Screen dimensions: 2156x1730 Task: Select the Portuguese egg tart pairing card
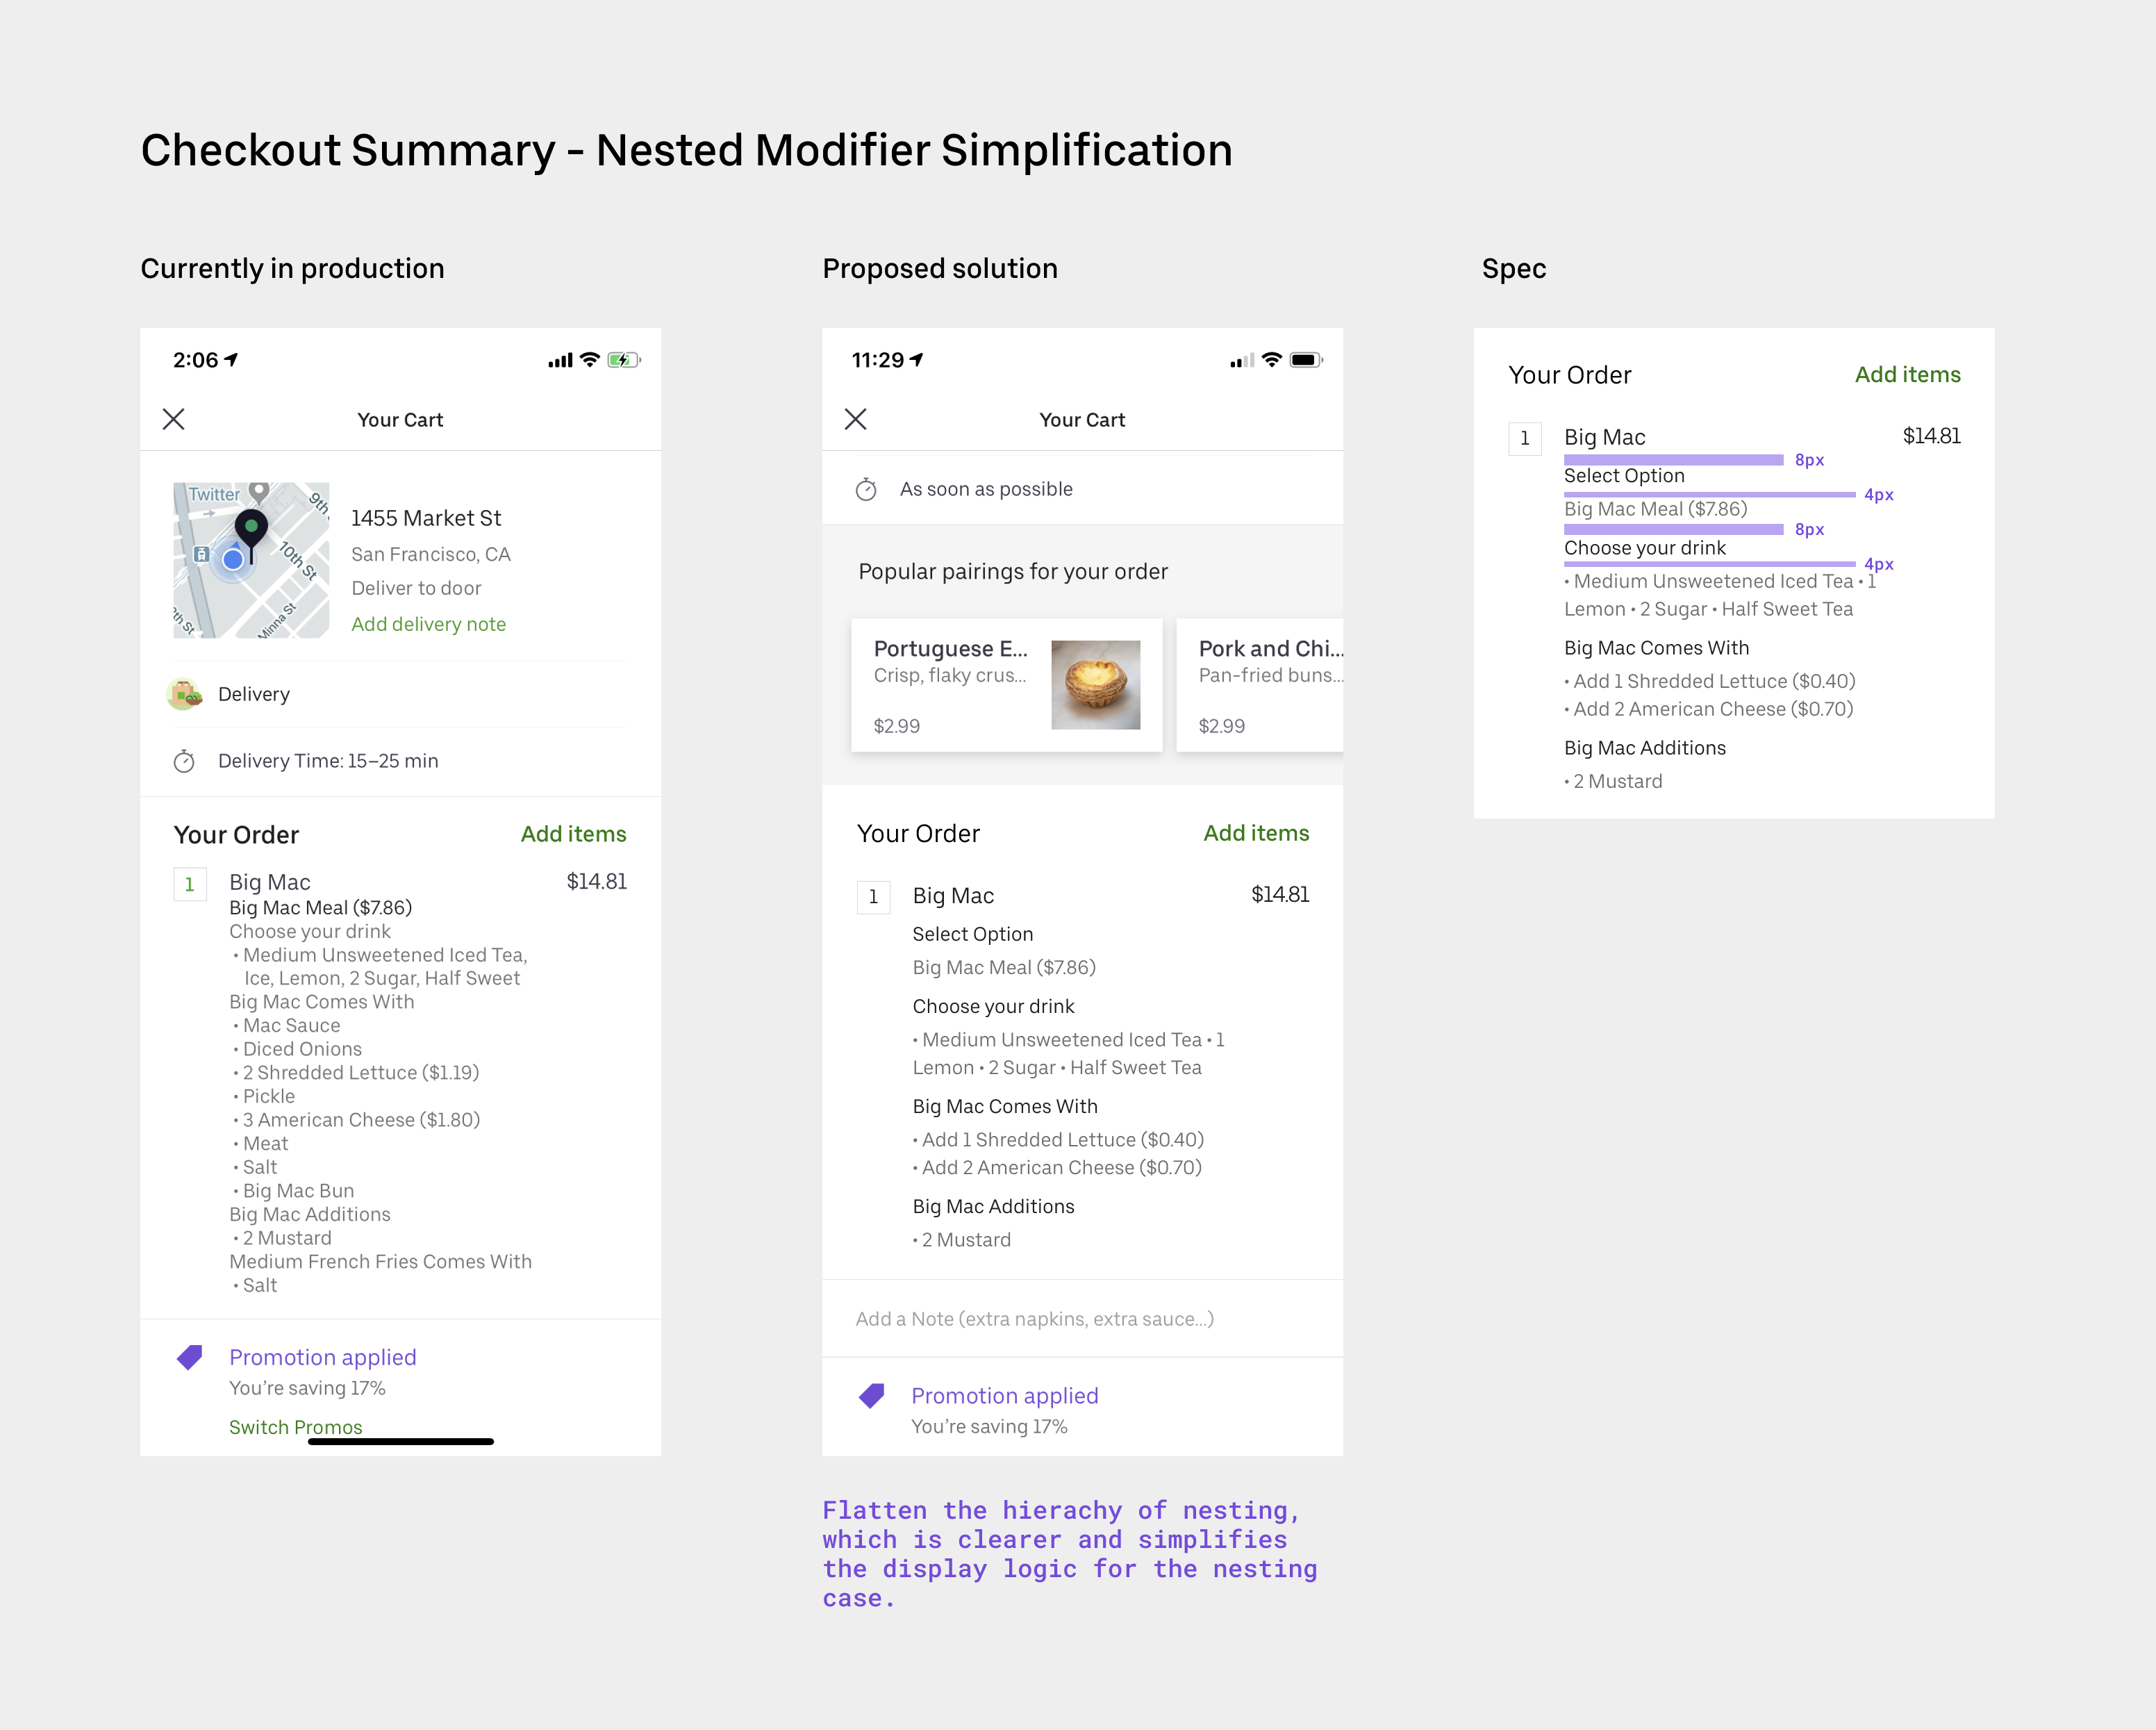(x=1006, y=685)
